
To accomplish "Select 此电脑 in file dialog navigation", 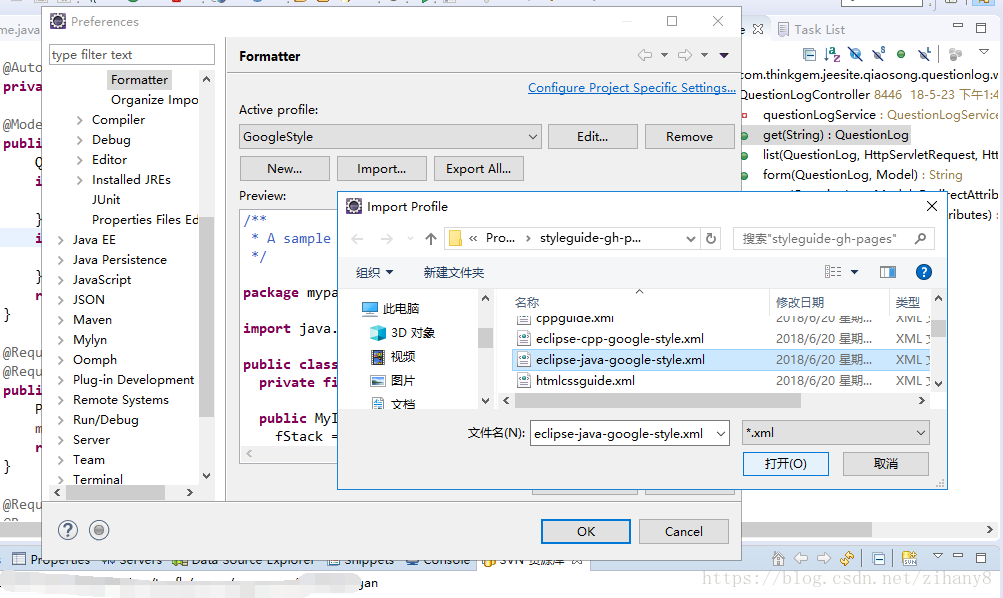I will coord(400,309).
